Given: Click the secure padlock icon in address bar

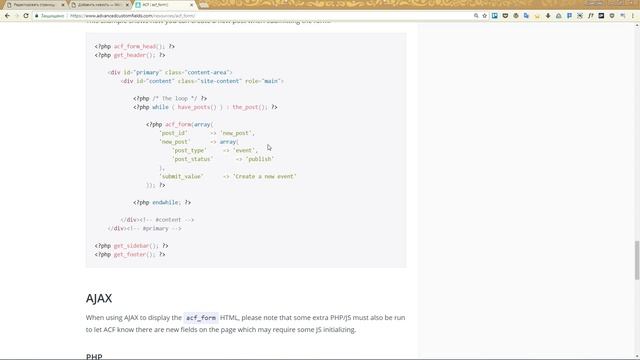Looking at the screenshot, I should pos(36,16).
